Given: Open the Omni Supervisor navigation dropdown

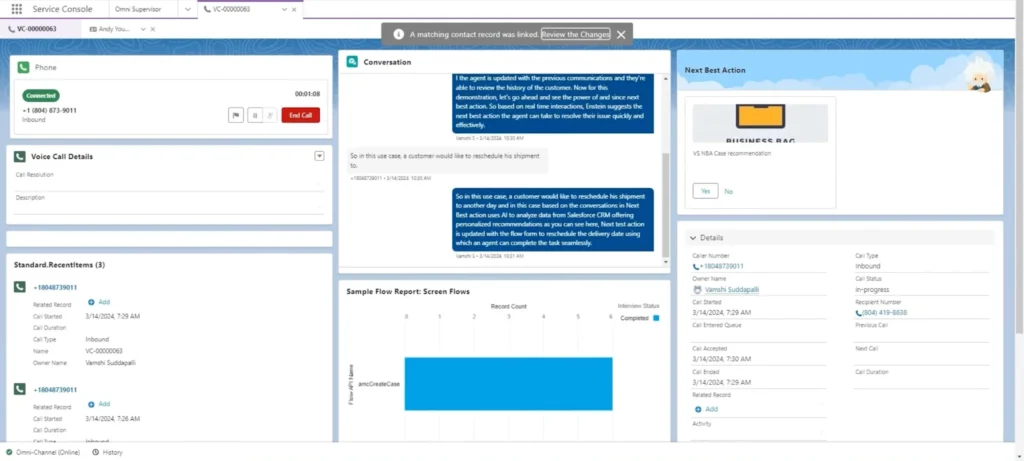Looking at the screenshot, I should (186, 9).
